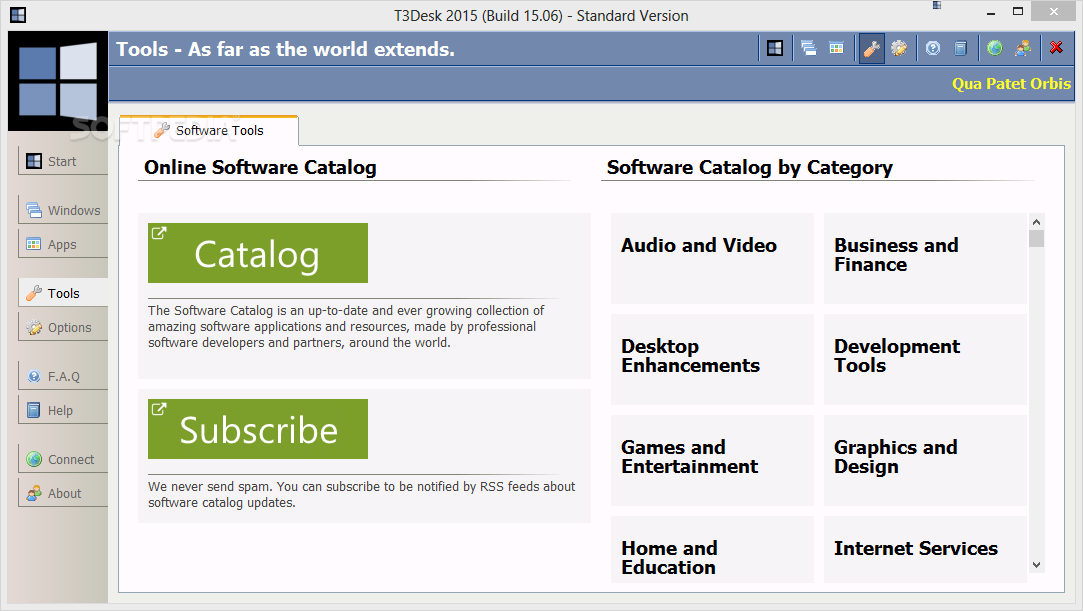Open Options via gear toolbar icon
The height and width of the screenshot is (611, 1083).
coord(899,48)
